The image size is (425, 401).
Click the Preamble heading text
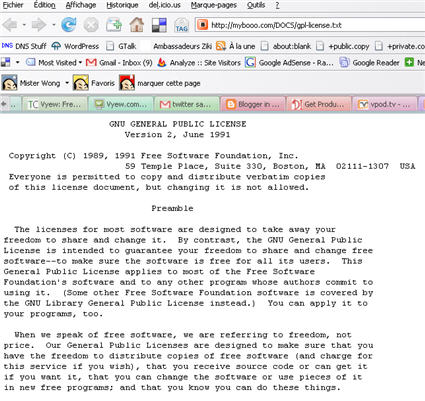coord(172,208)
